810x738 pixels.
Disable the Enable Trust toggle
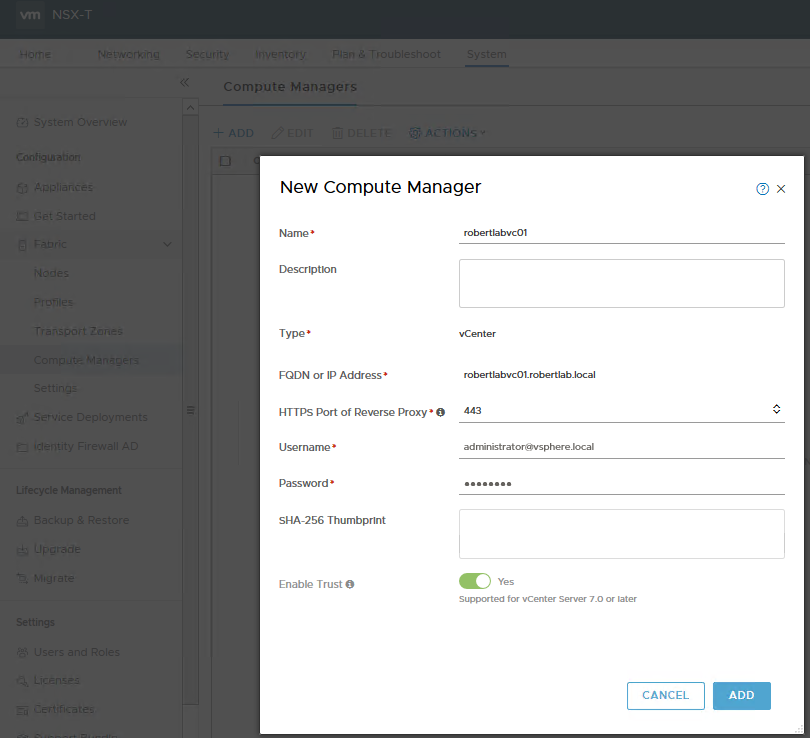(x=475, y=581)
